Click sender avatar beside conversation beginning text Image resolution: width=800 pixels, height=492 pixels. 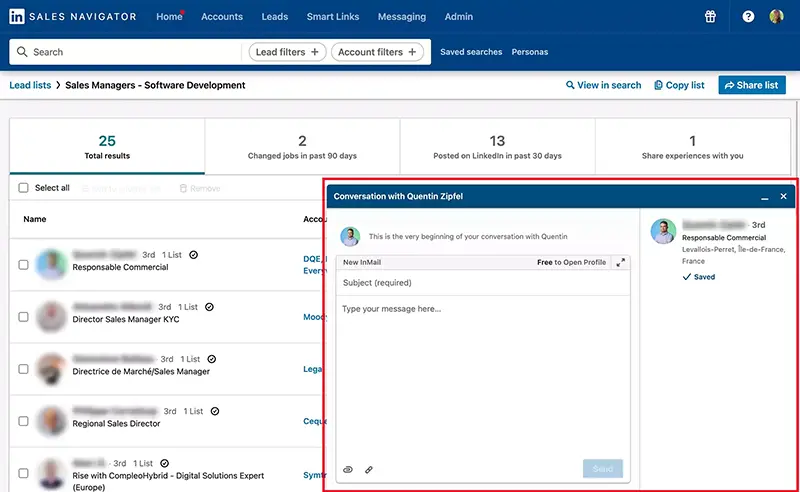pos(350,236)
